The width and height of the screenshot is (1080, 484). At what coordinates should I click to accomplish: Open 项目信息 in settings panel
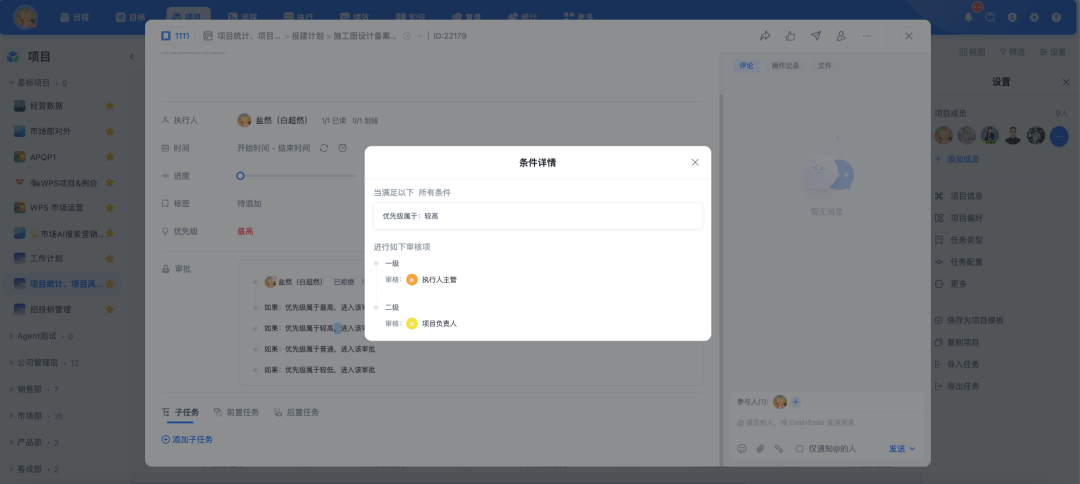[959, 196]
